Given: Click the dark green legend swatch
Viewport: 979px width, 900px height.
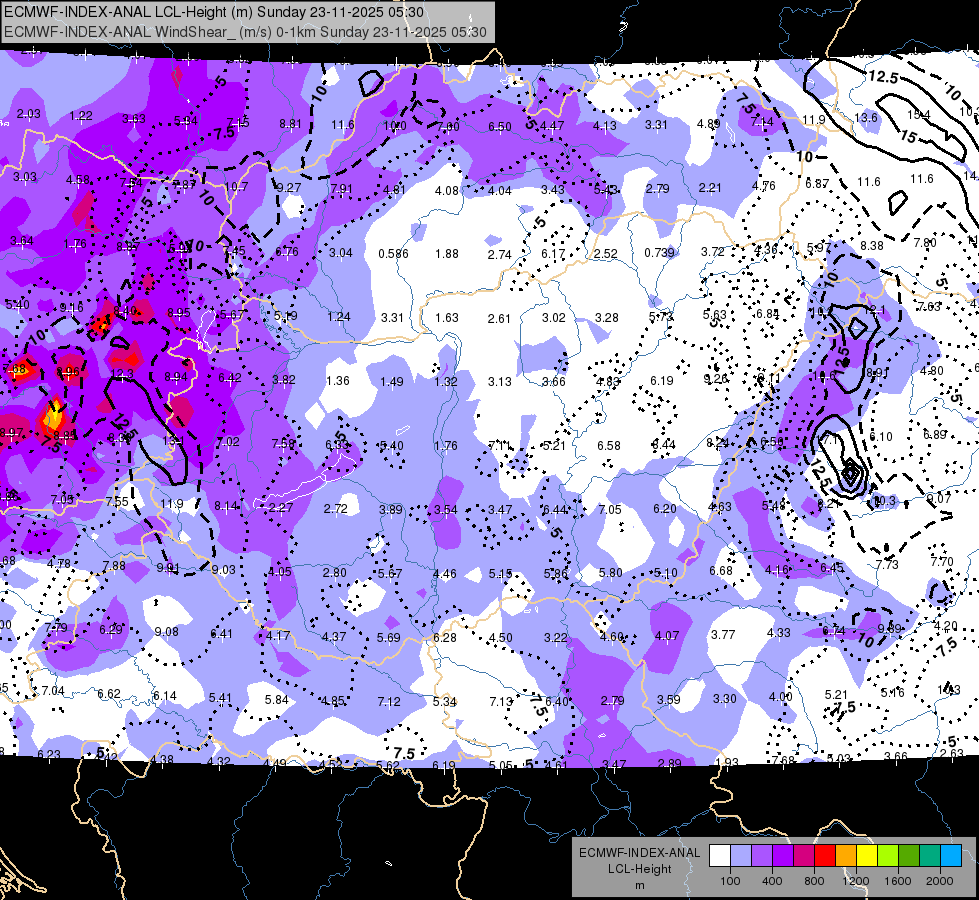Looking at the screenshot, I should tap(909, 856).
